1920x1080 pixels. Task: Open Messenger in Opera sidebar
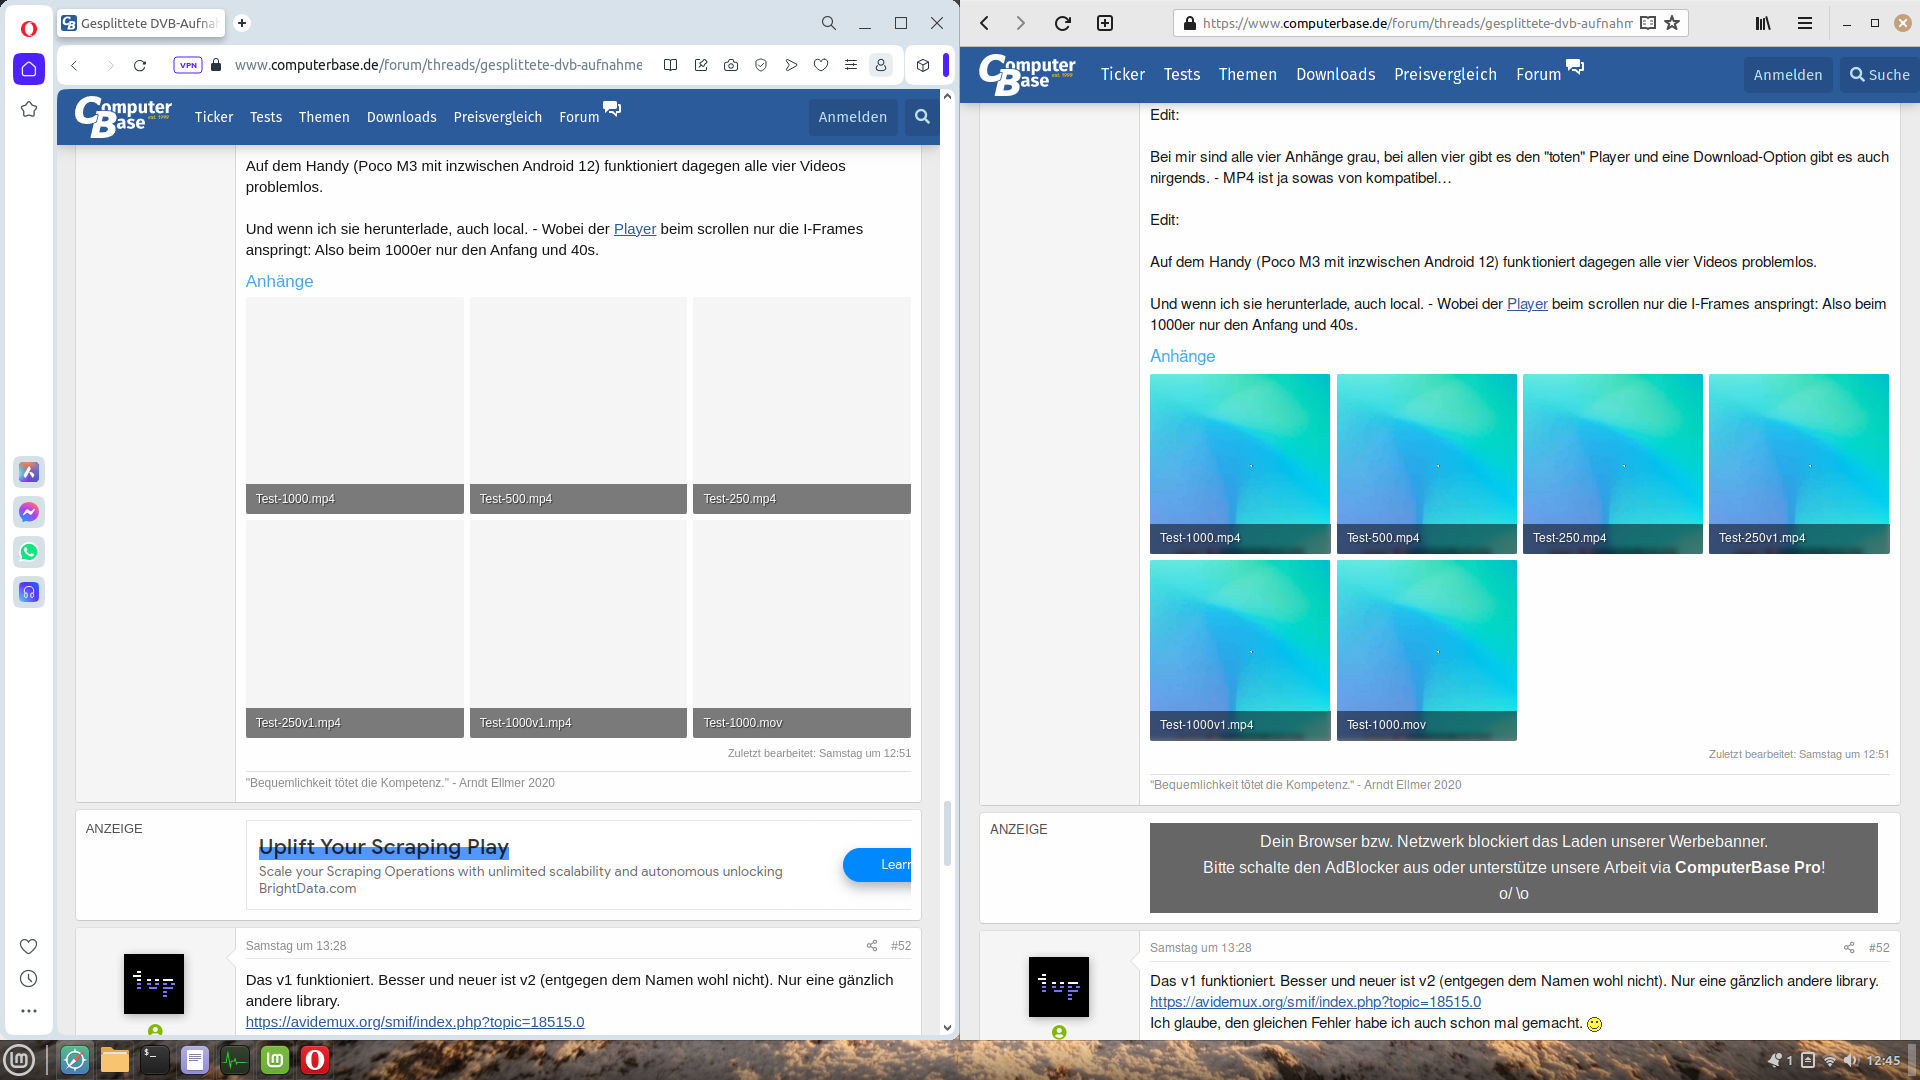[29, 512]
